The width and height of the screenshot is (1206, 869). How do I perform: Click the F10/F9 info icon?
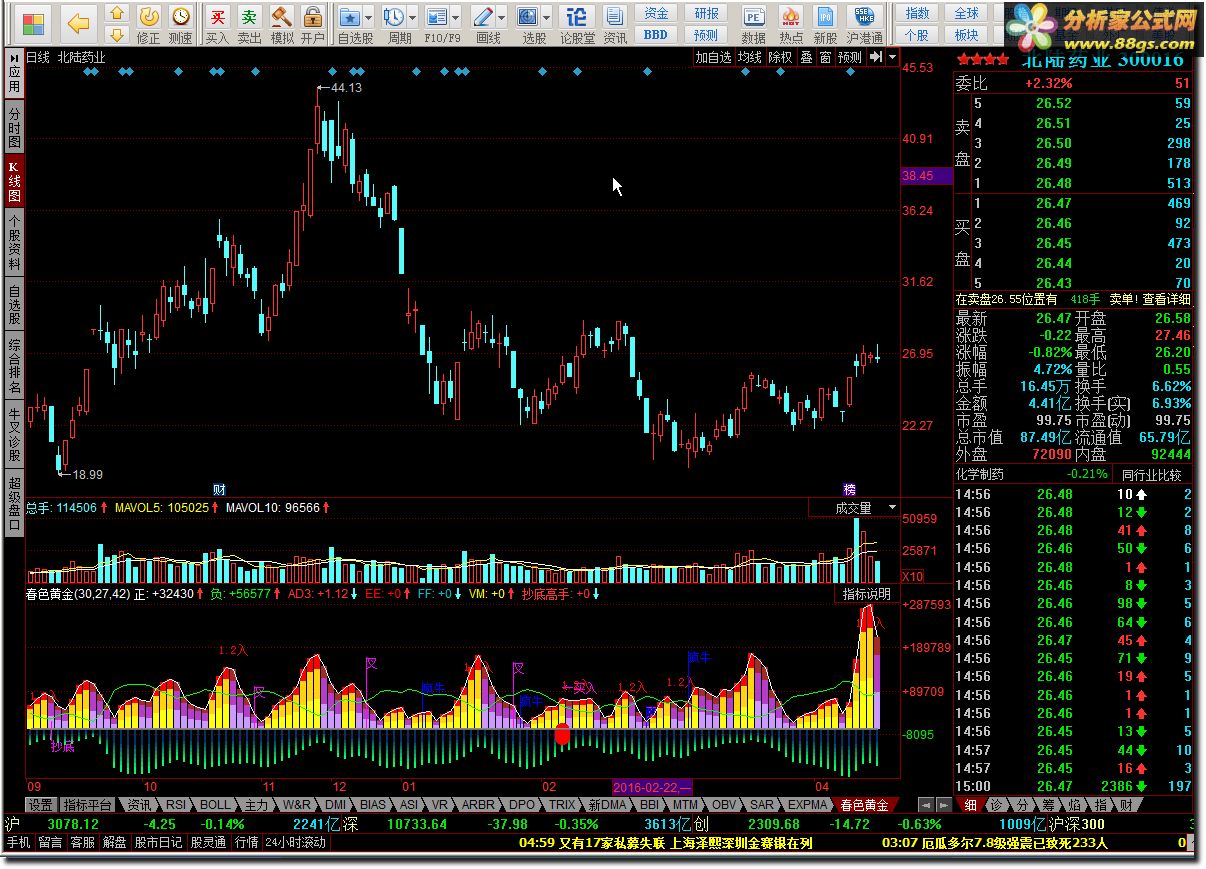[x=436, y=17]
